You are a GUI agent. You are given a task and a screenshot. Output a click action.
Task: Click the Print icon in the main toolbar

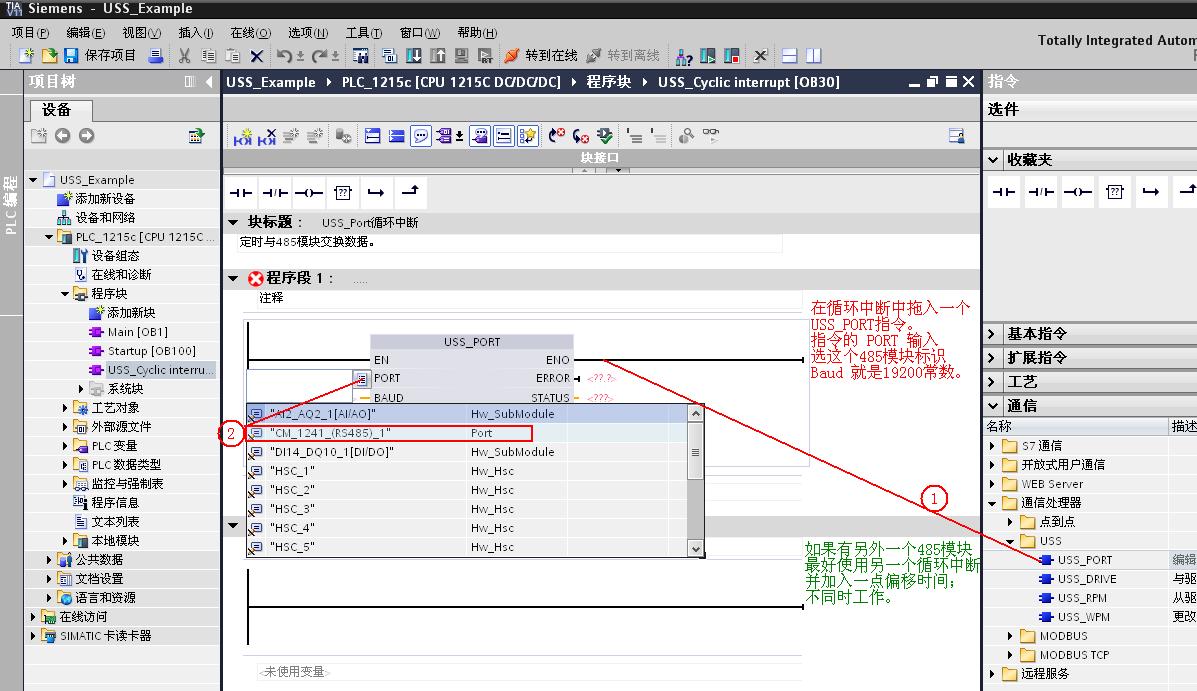pyautogui.click(x=156, y=56)
